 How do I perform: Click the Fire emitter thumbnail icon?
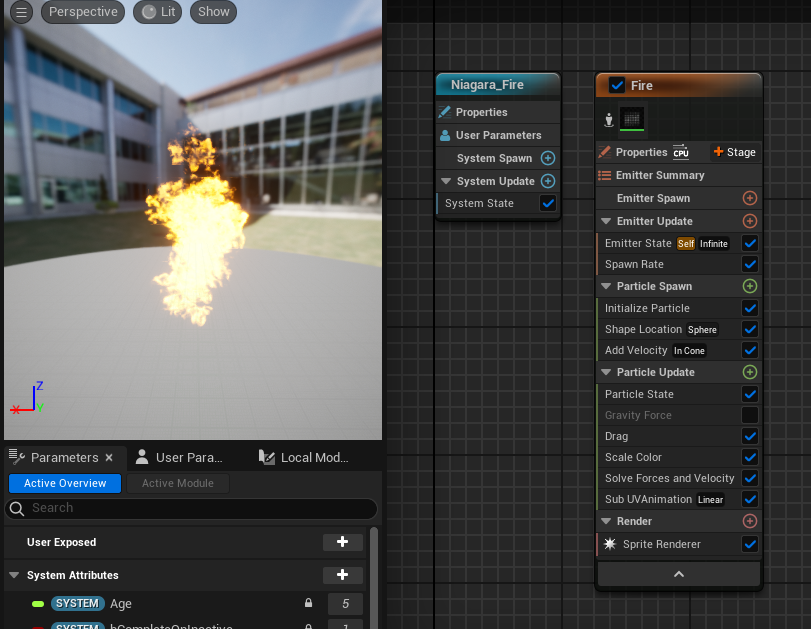coord(631,120)
